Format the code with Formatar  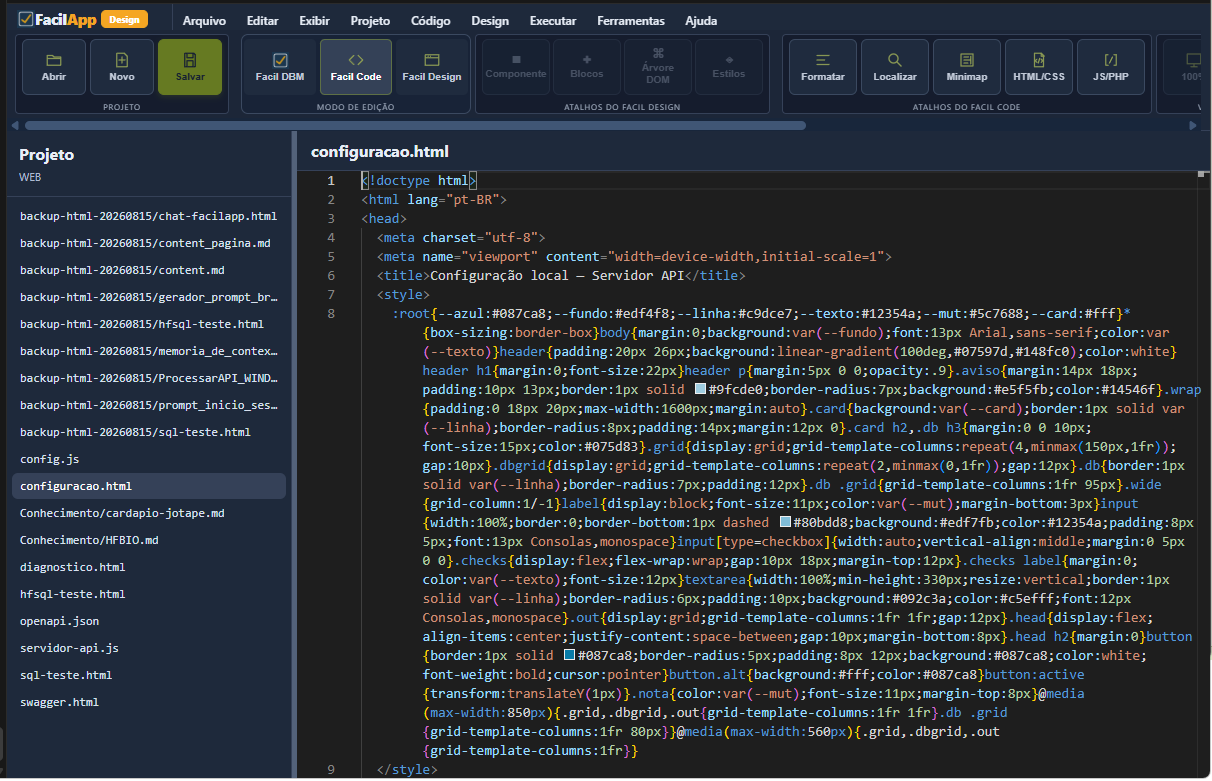pos(823,67)
